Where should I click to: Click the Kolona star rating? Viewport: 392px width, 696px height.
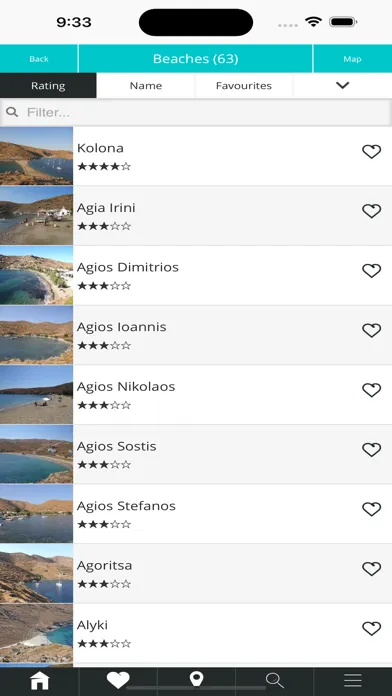tap(104, 167)
